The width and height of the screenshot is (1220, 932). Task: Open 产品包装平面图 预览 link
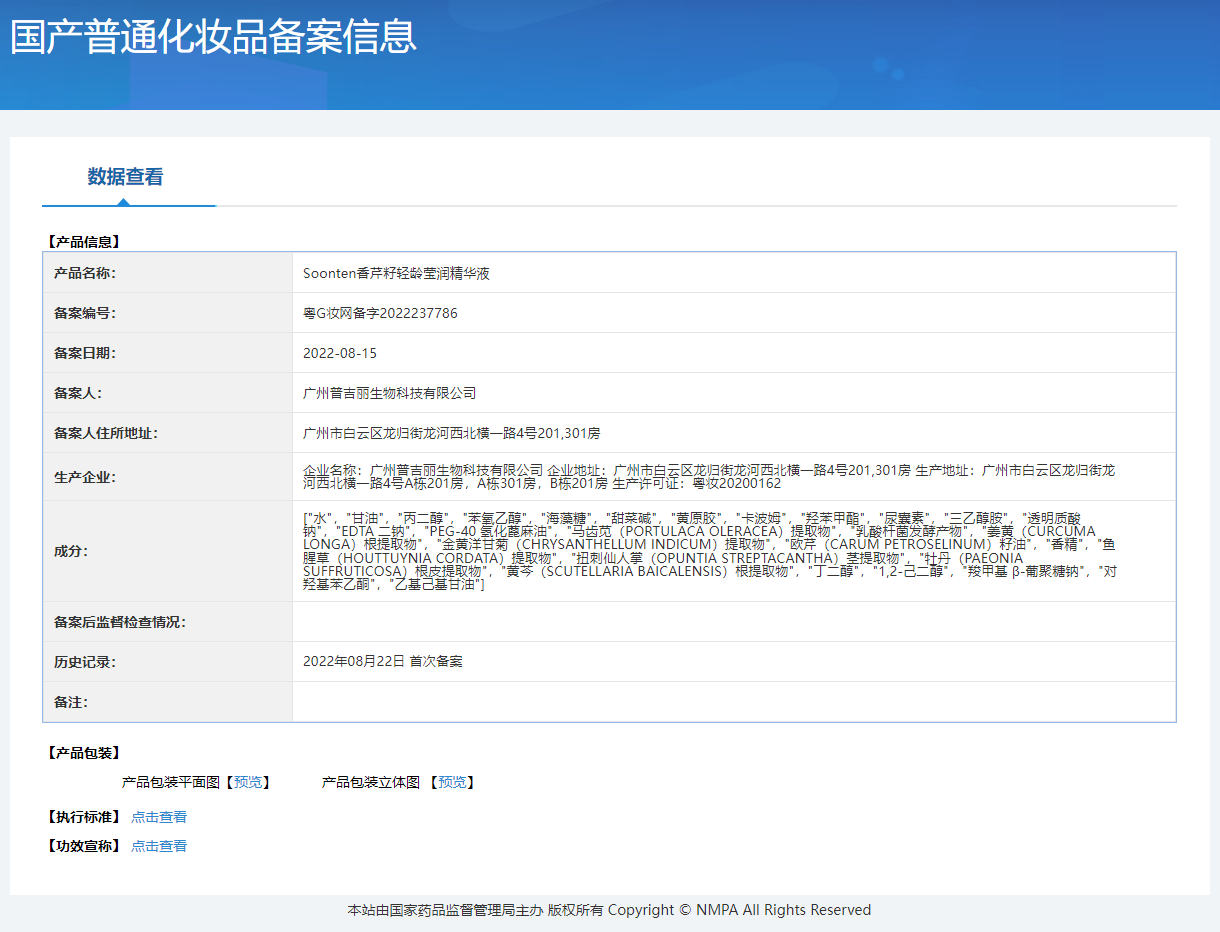(x=247, y=782)
